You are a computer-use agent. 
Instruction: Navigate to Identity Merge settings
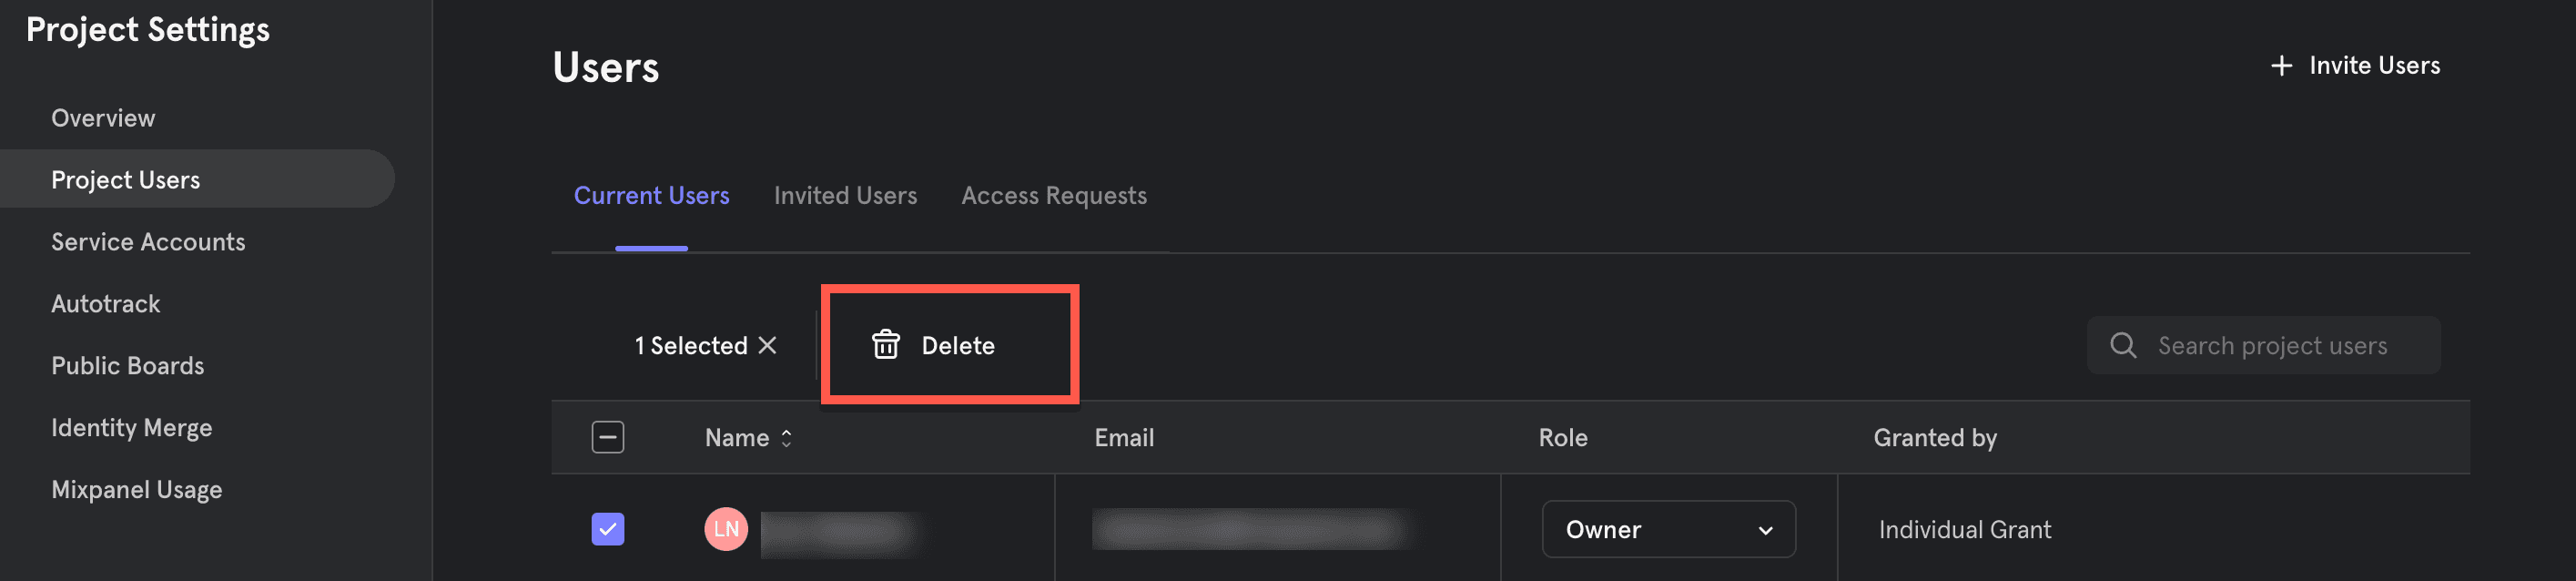point(131,428)
